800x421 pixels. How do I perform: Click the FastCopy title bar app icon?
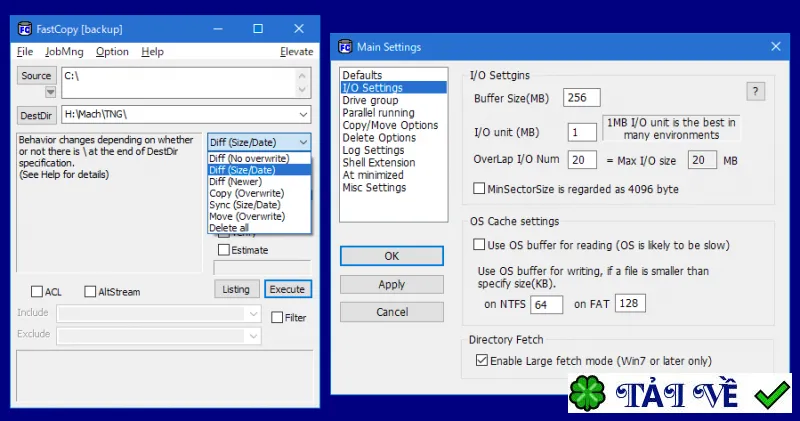pyautogui.click(x=24, y=29)
